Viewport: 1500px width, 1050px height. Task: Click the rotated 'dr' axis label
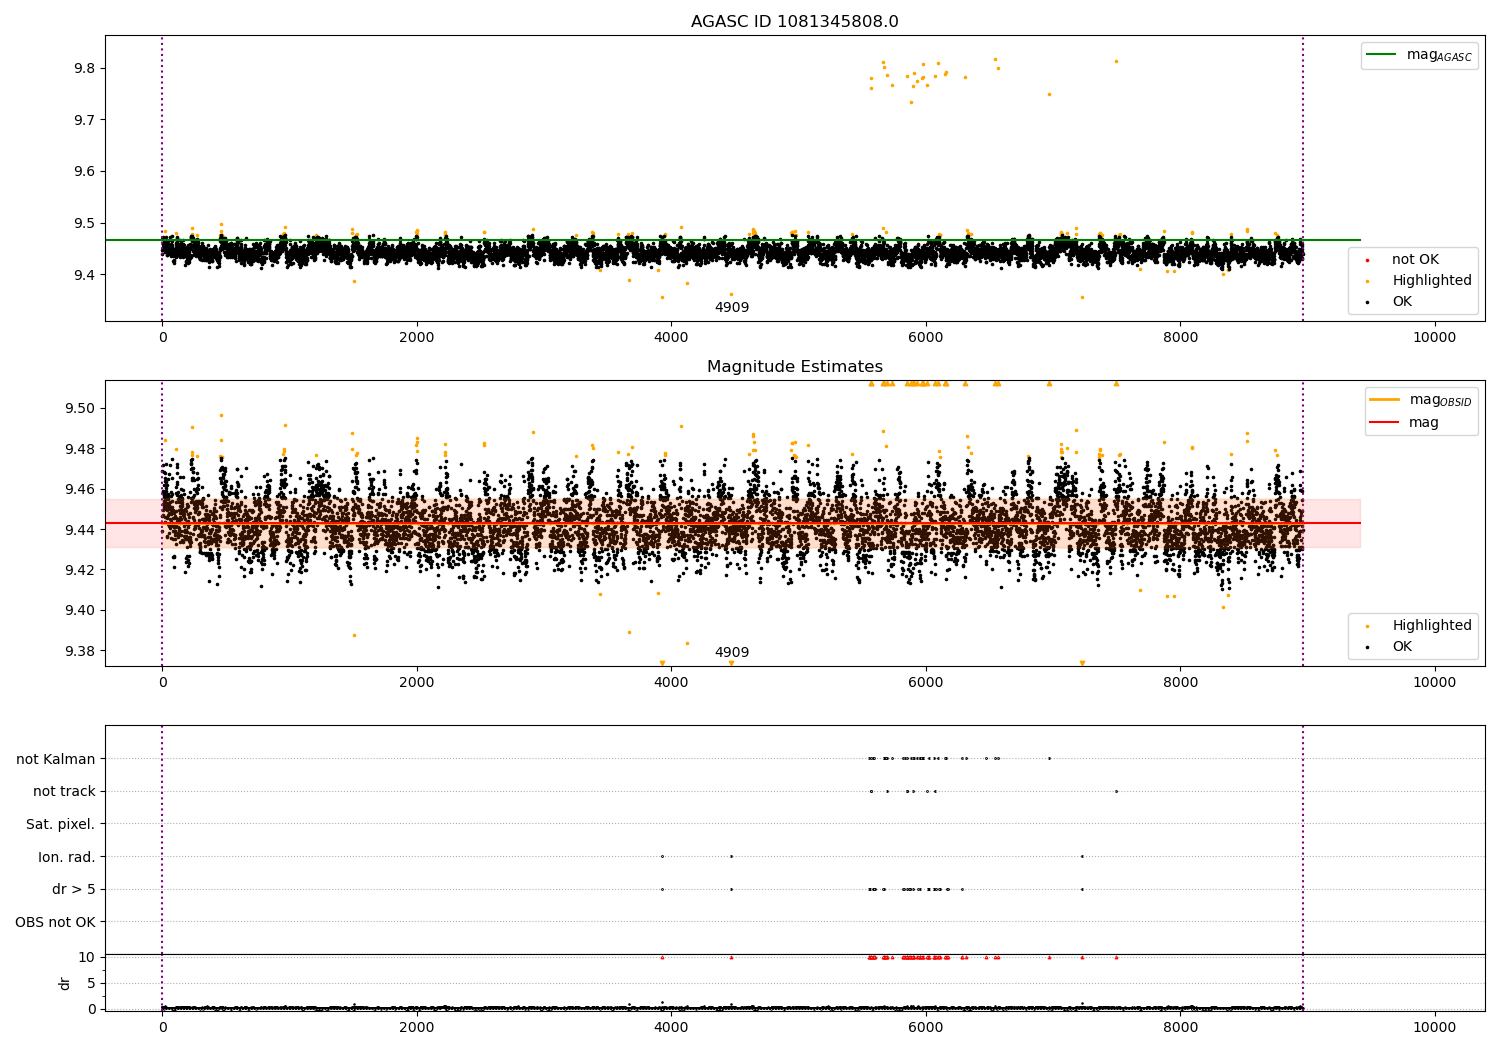(x=65, y=983)
